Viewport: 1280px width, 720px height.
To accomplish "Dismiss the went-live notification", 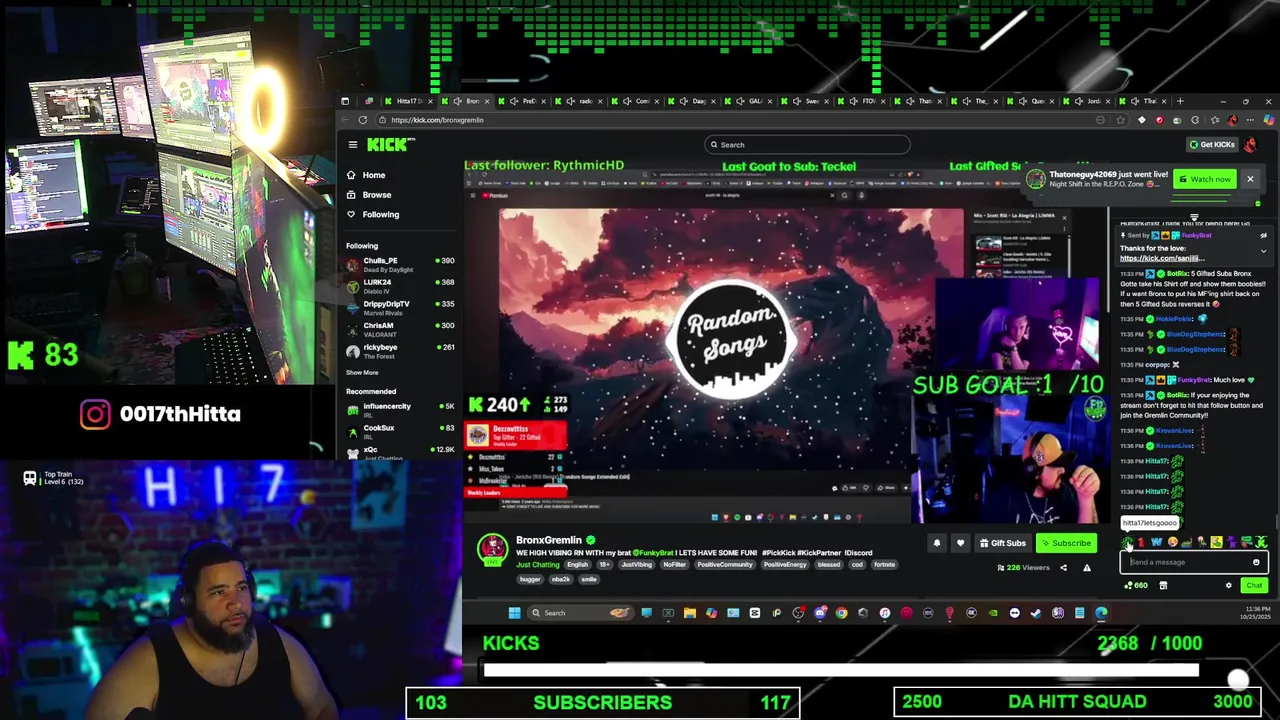I will [1250, 179].
